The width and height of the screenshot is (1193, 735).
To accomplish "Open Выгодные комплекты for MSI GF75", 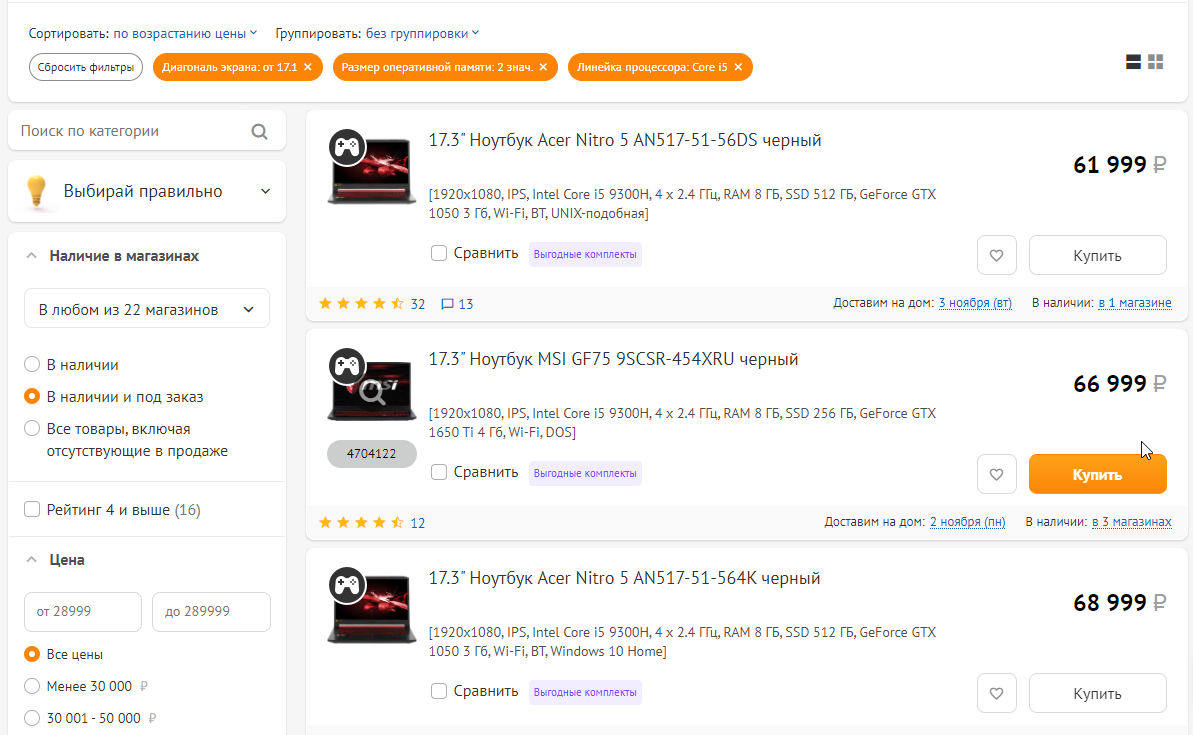I will click(585, 473).
